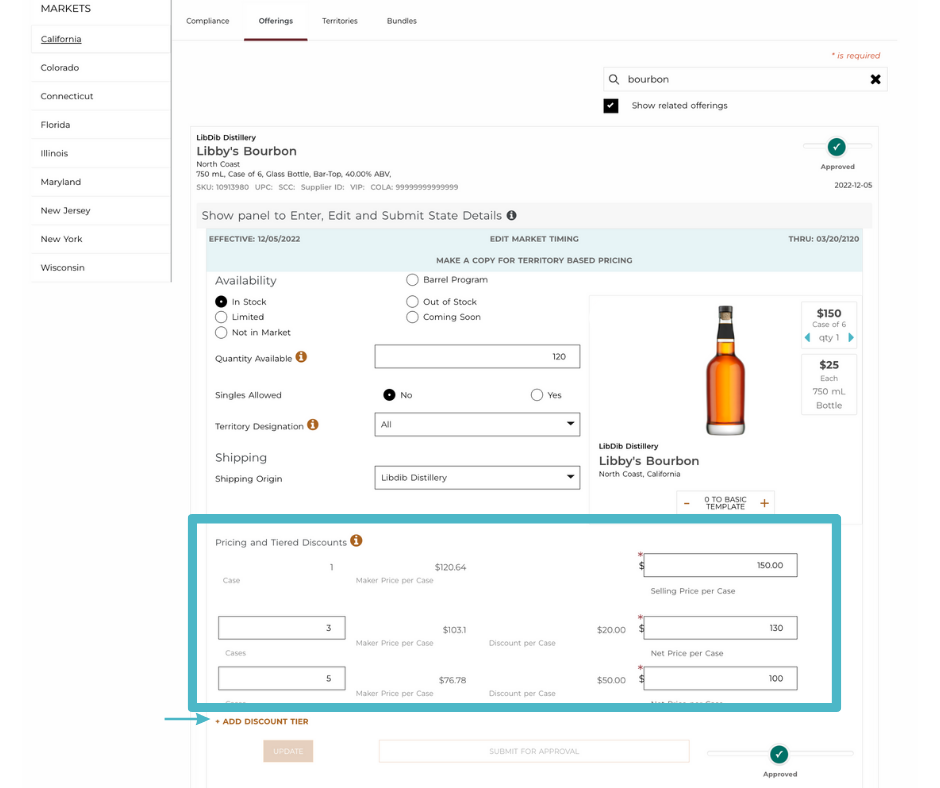Expand the Show panel State Details bar

pyautogui.click(x=534, y=215)
